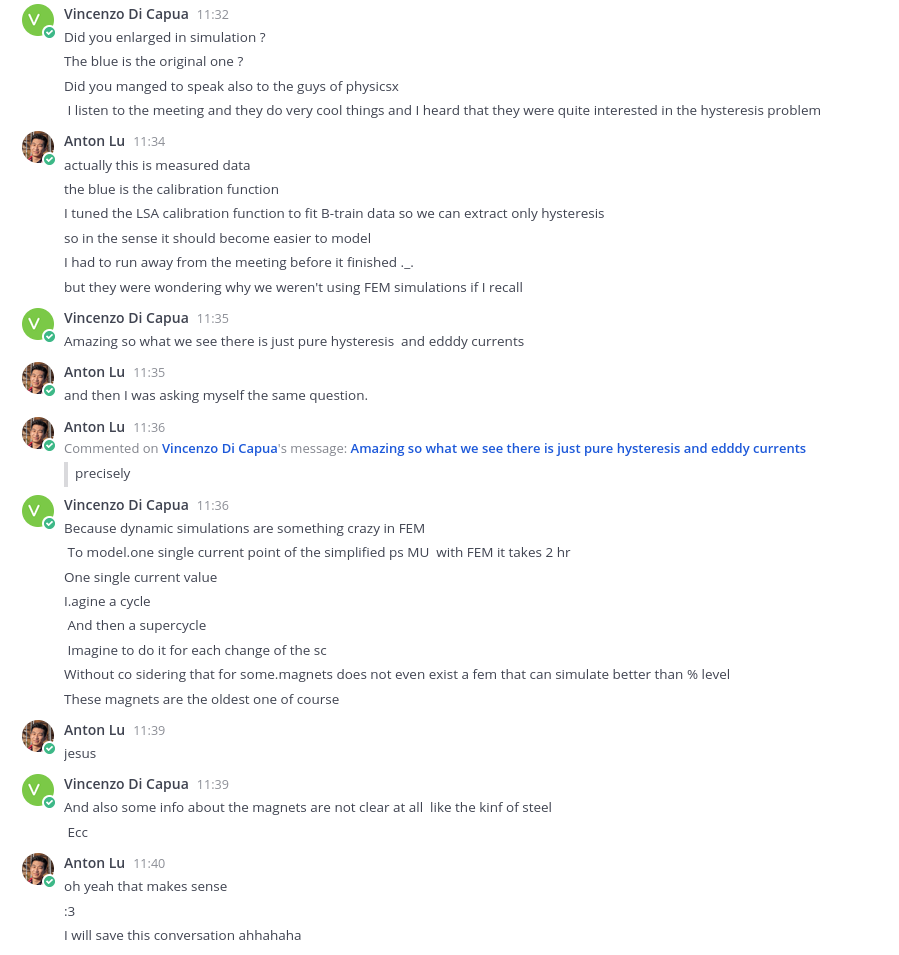Click the quoted reply text "precisely"

[103, 474]
